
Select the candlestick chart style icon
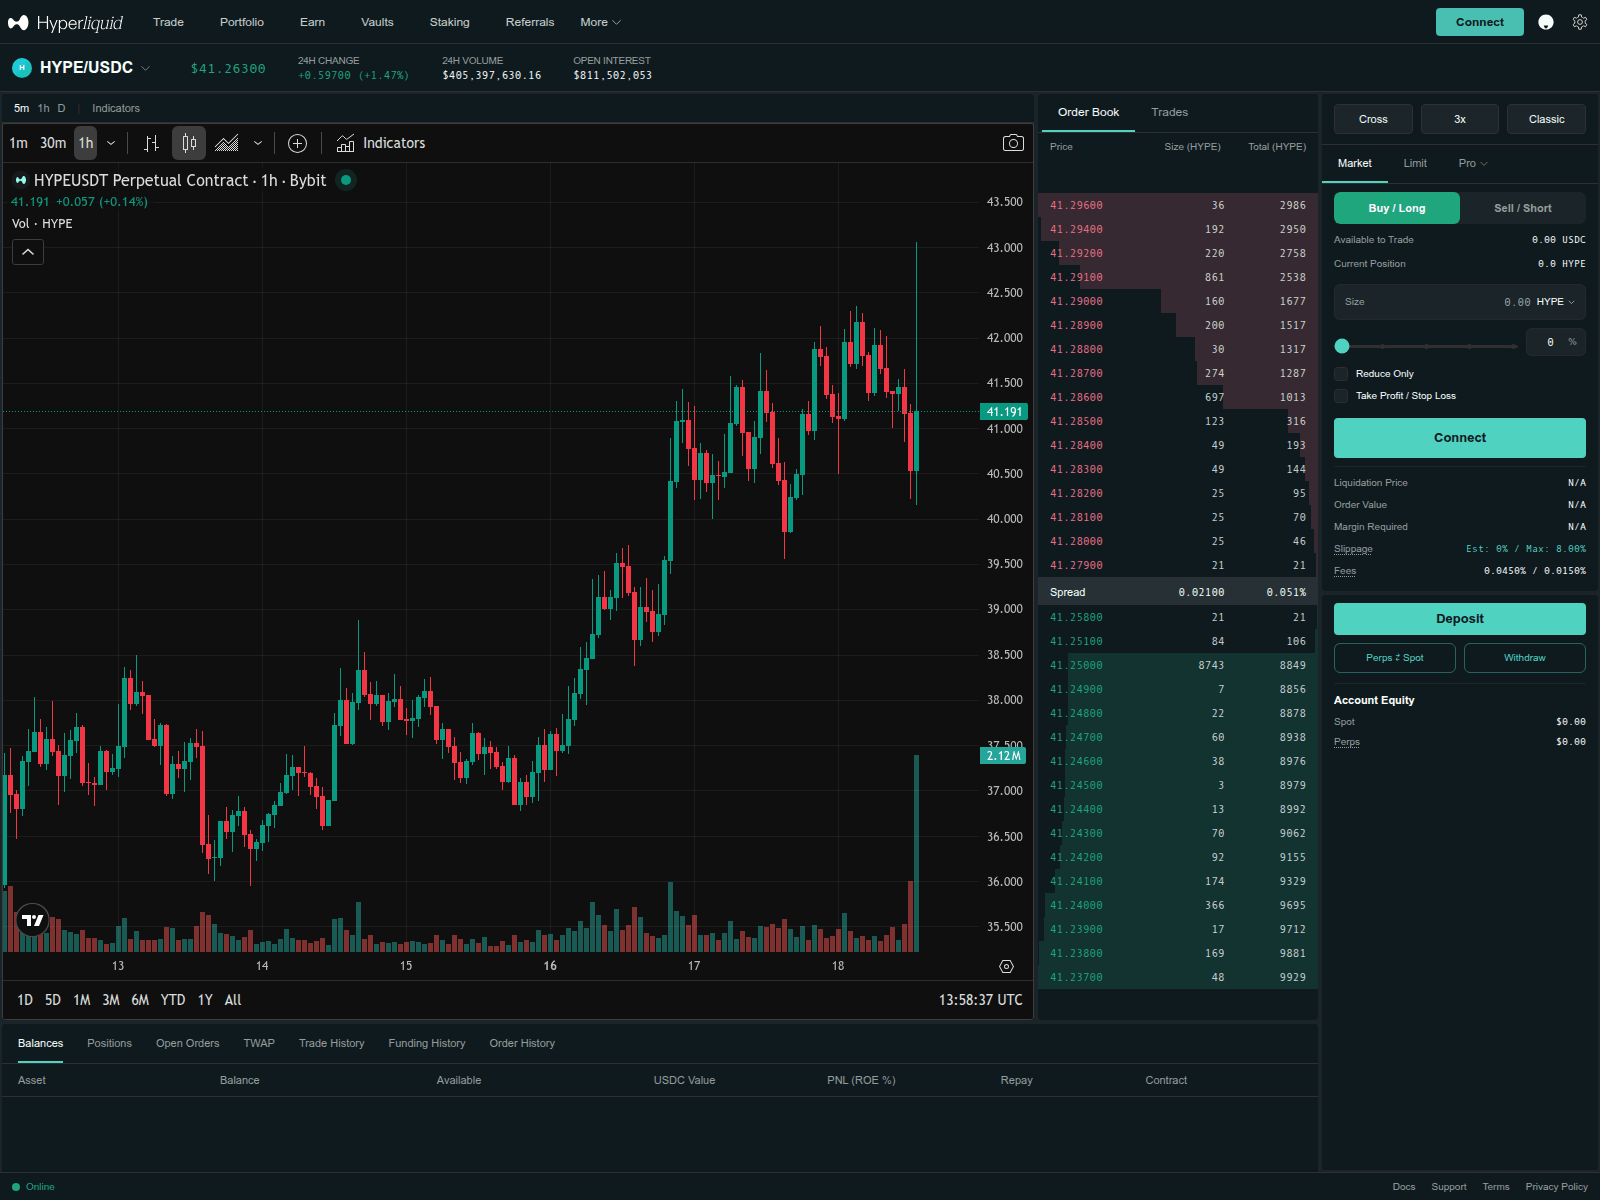click(x=189, y=143)
